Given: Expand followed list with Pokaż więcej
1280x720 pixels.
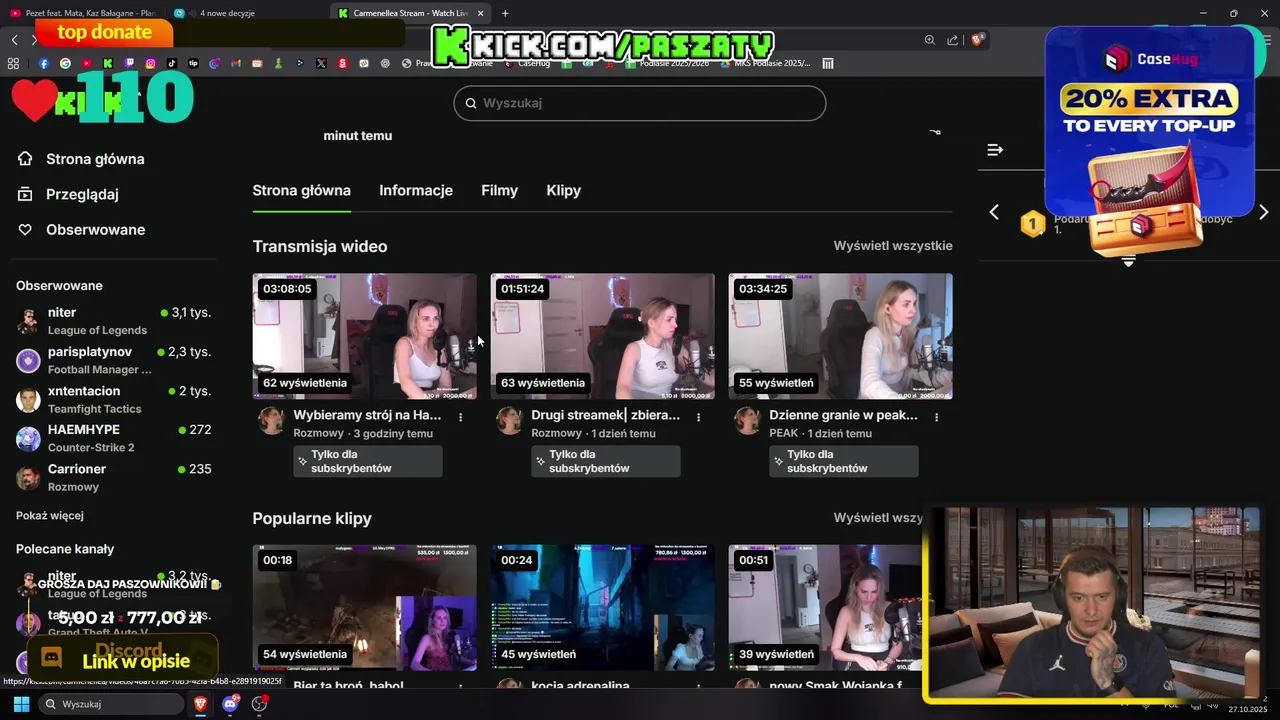Looking at the screenshot, I should point(50,516).
